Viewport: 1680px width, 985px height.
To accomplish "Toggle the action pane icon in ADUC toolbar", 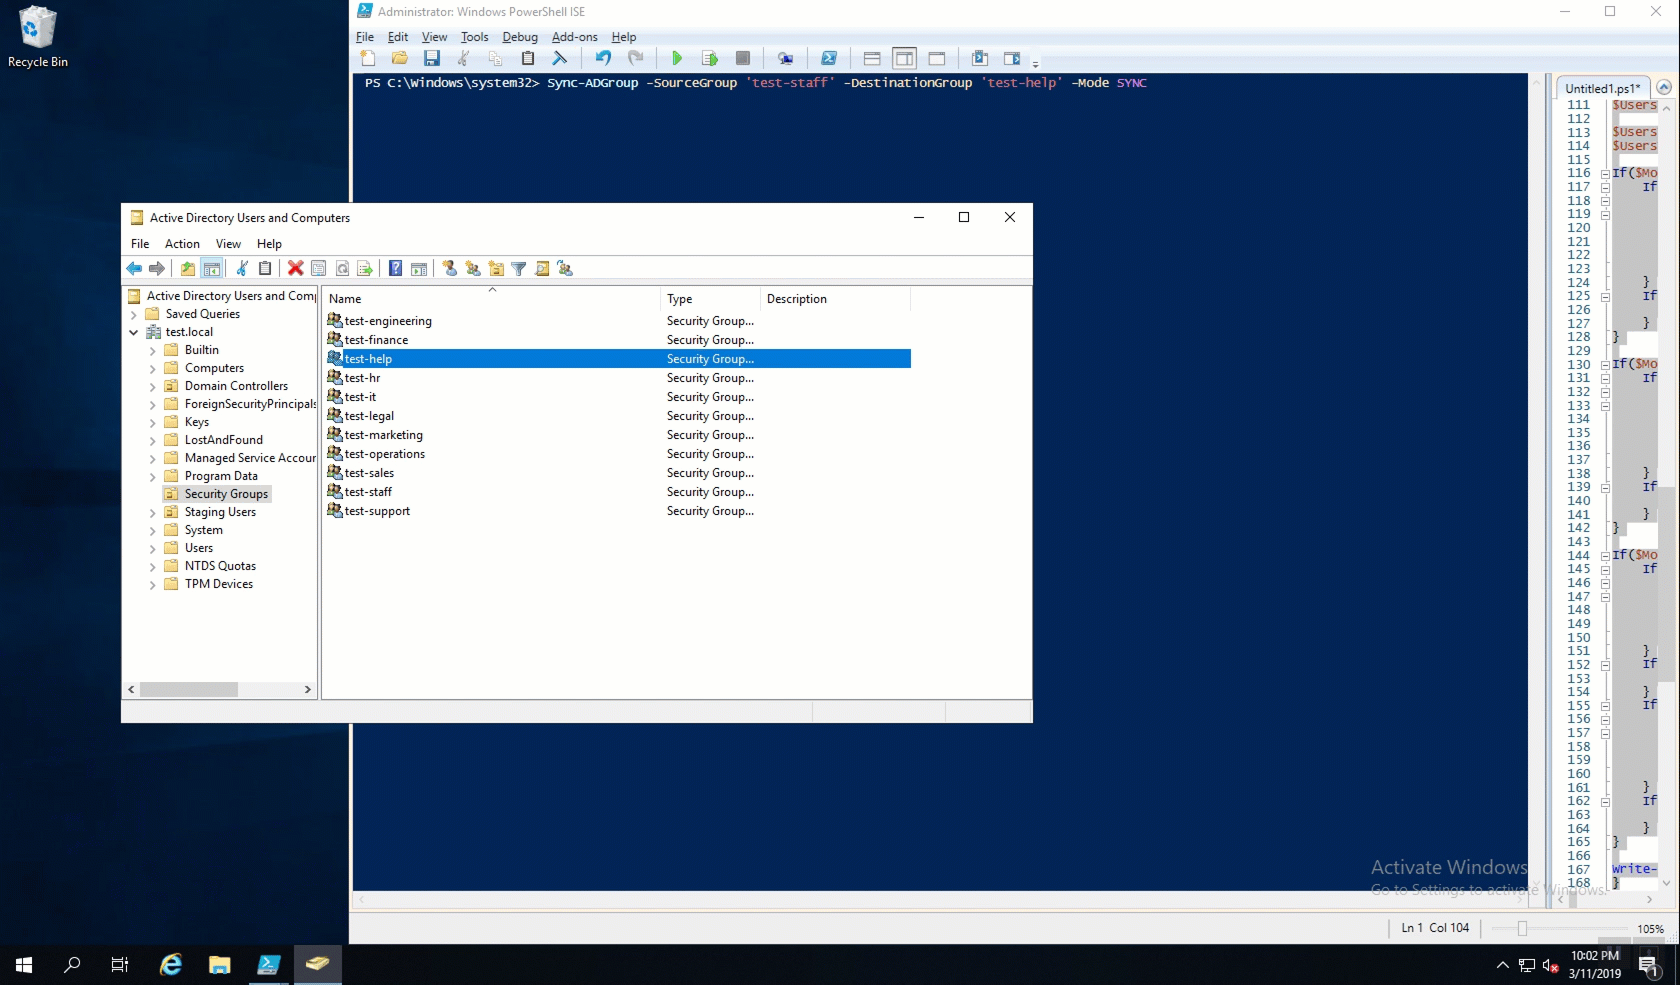I will tap(419, 268).
